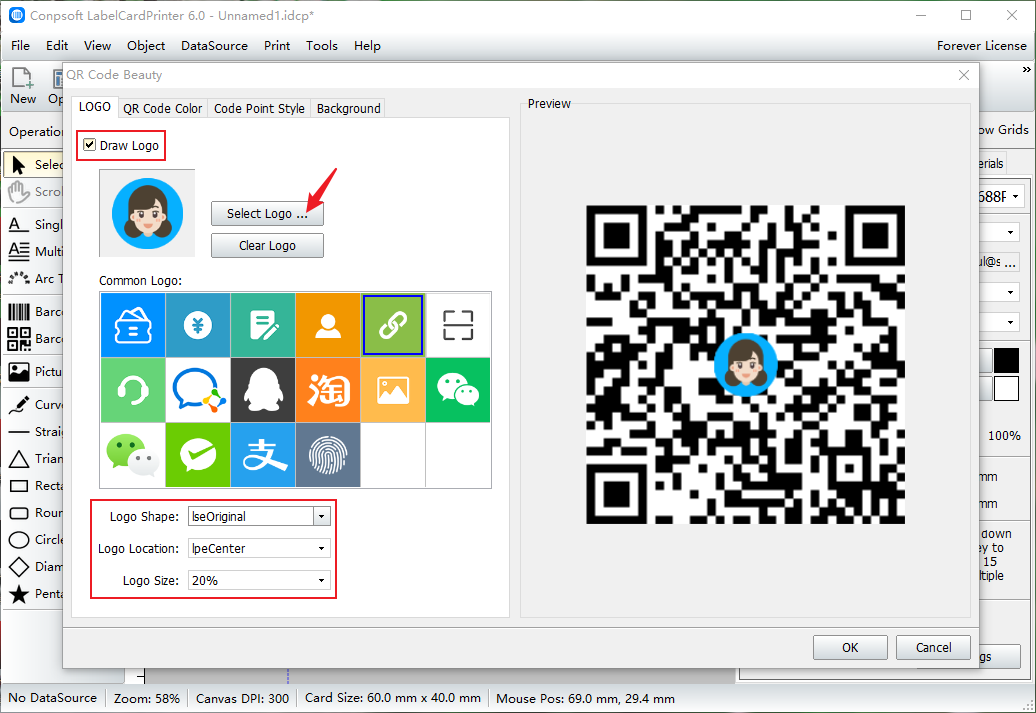
Task: Click the white color swatch
Action: [x=1006, y=389]
